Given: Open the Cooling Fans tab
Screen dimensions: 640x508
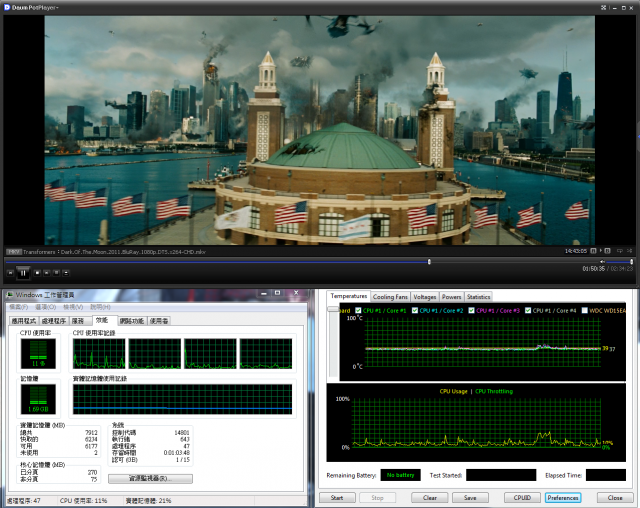Looking at the screenshot, I should [390, 297].
